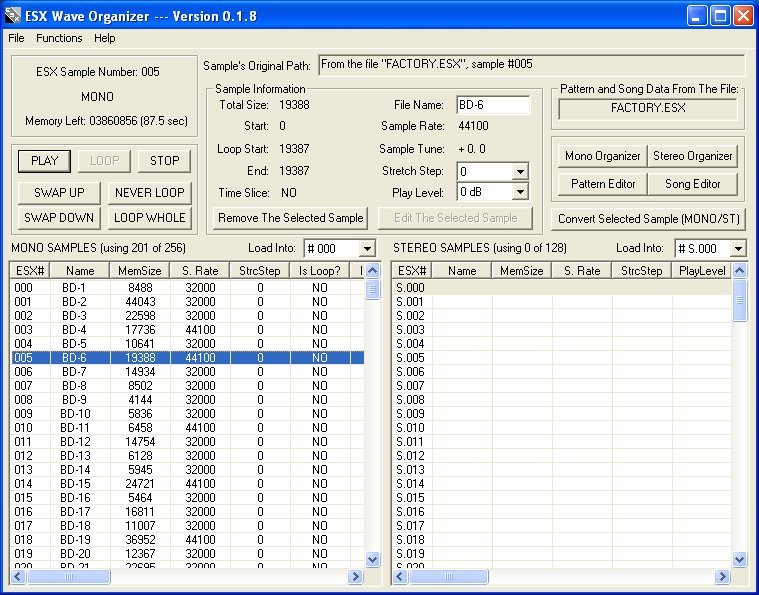Select sample row 001 BD-2
The image size is (759, 595).
(x=187, y=302)
